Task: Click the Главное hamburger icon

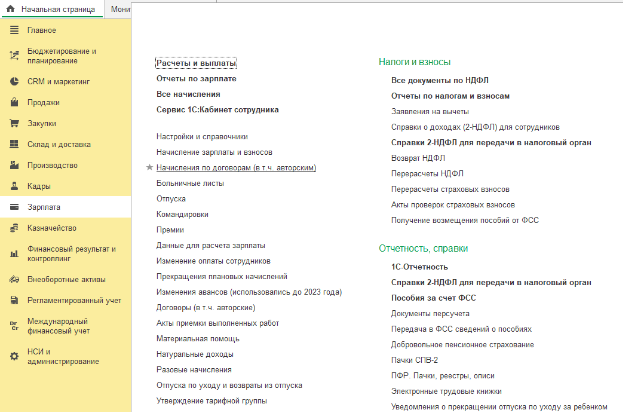Action: (x=14, y=30)
